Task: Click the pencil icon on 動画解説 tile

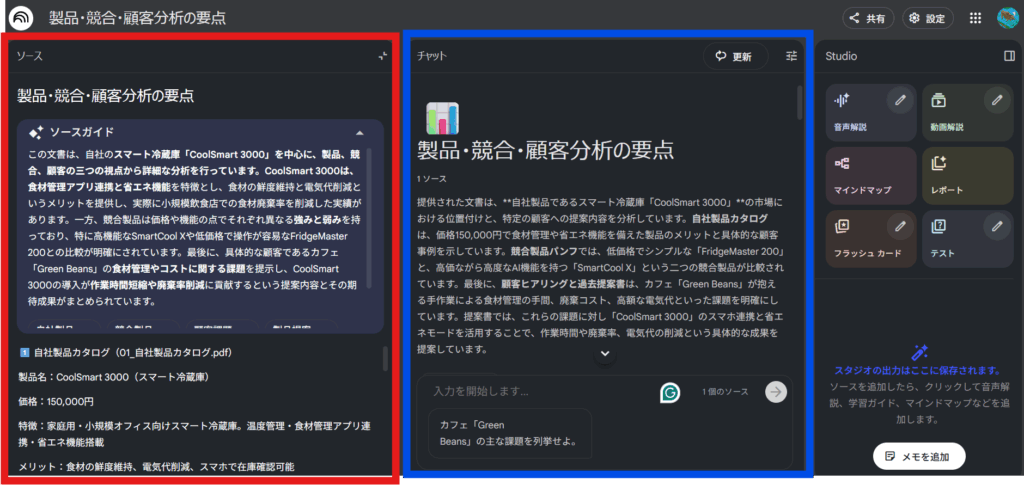Action: [x=996, y=99]
